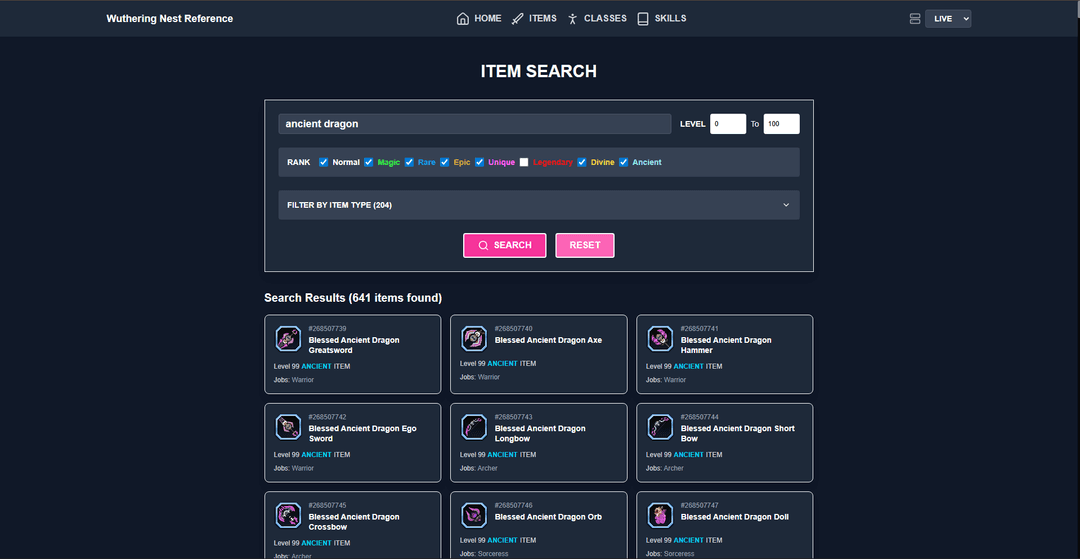Uncheck the Ancient rank checkbox
The image size is (1080, 559).
point(623,162)
